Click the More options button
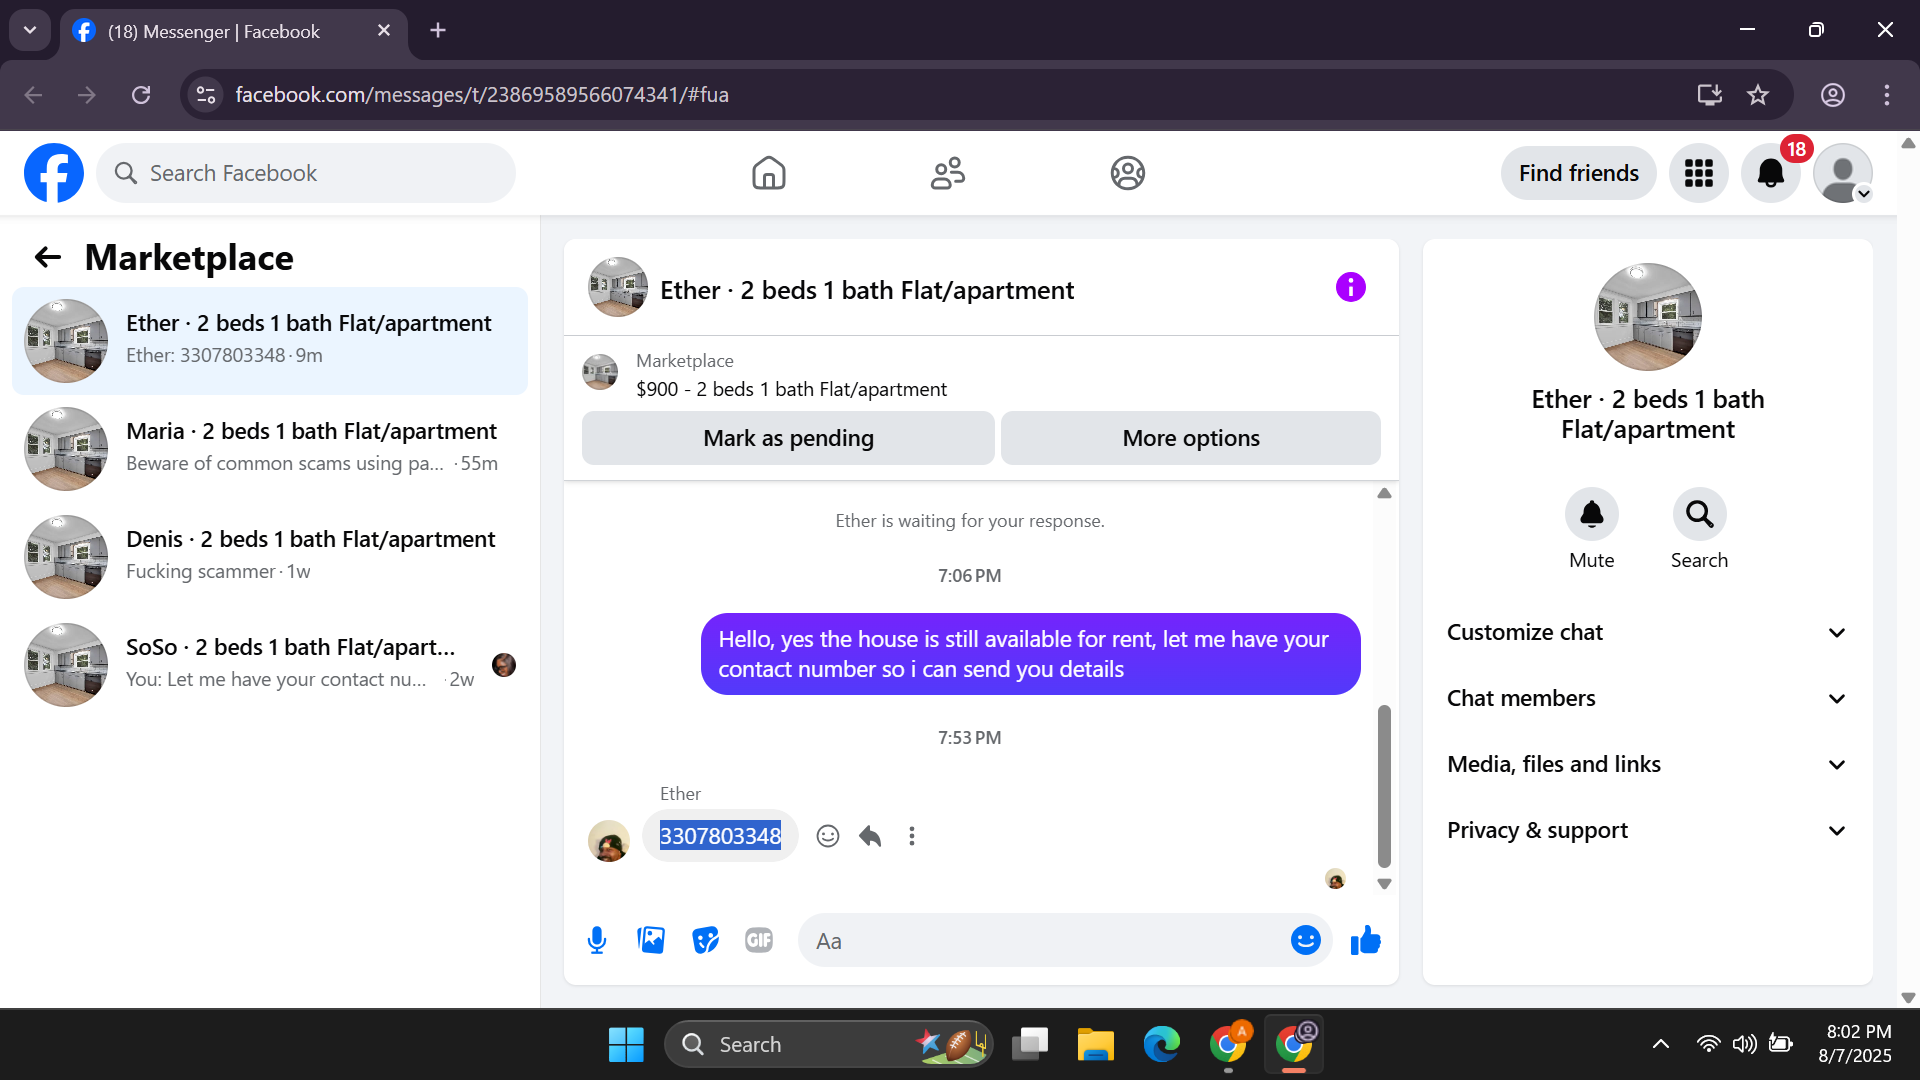 (1191, 438)
